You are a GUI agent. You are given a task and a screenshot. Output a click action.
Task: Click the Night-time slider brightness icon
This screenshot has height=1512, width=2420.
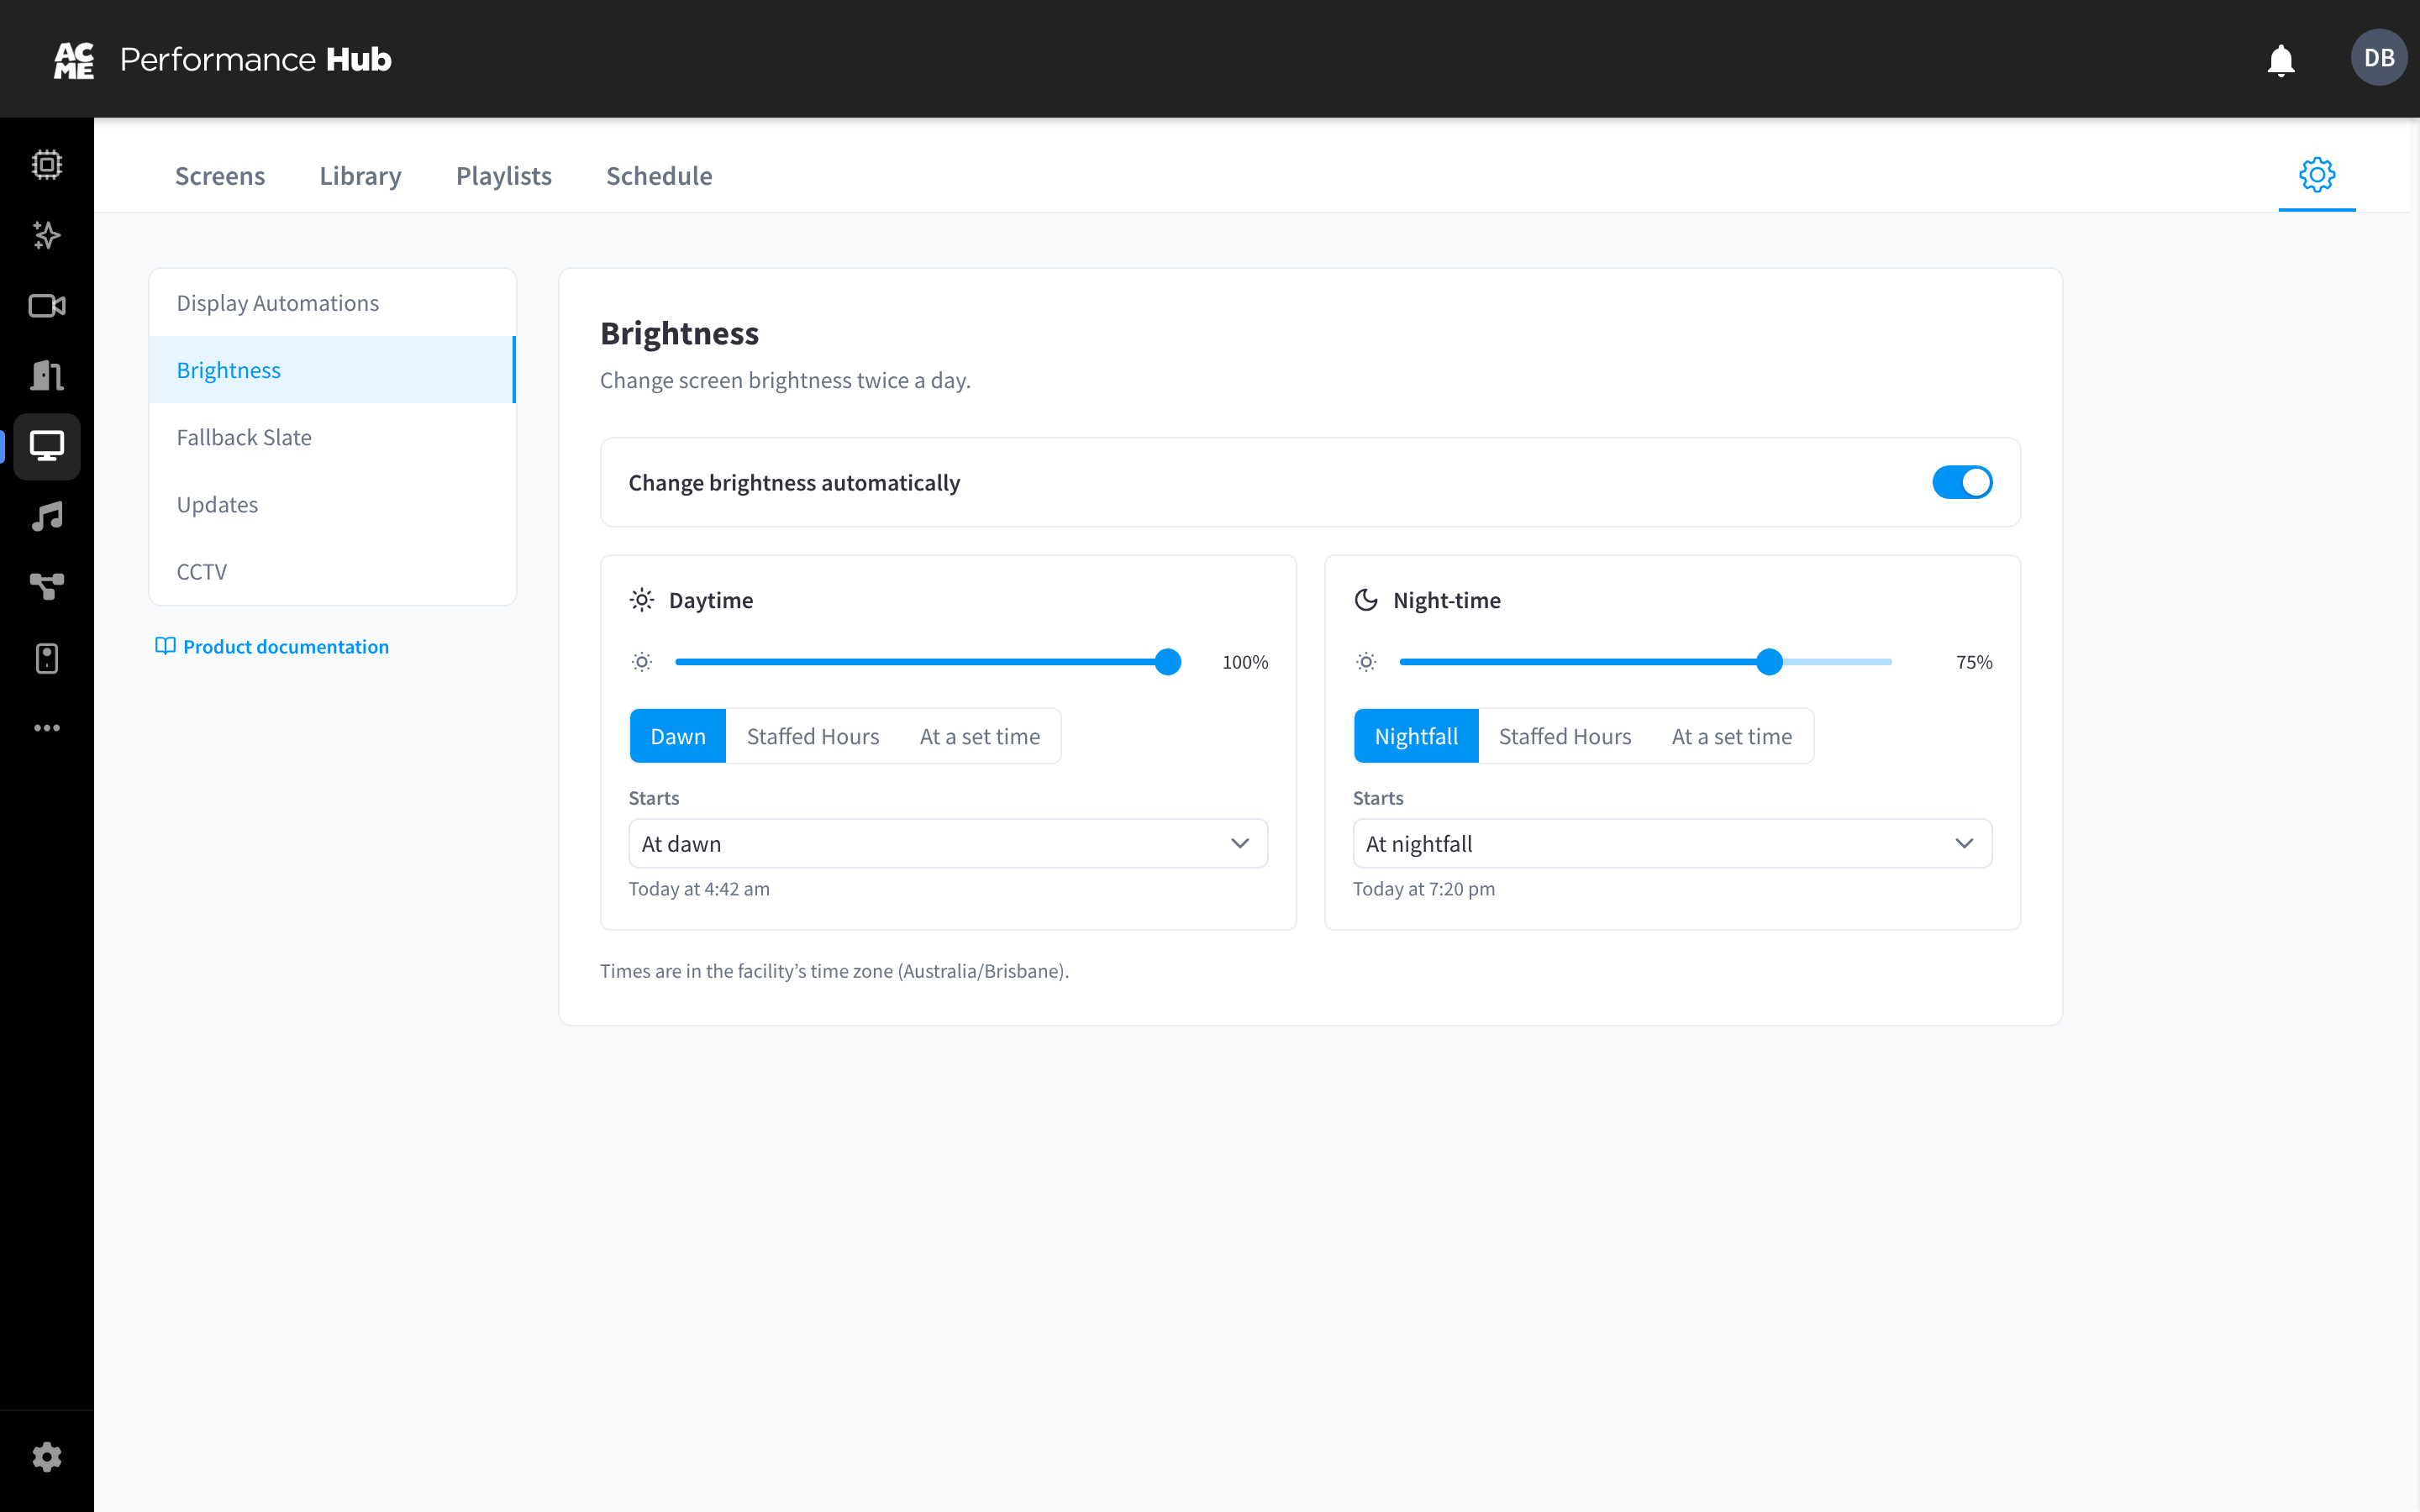(x=1366, y=662)
